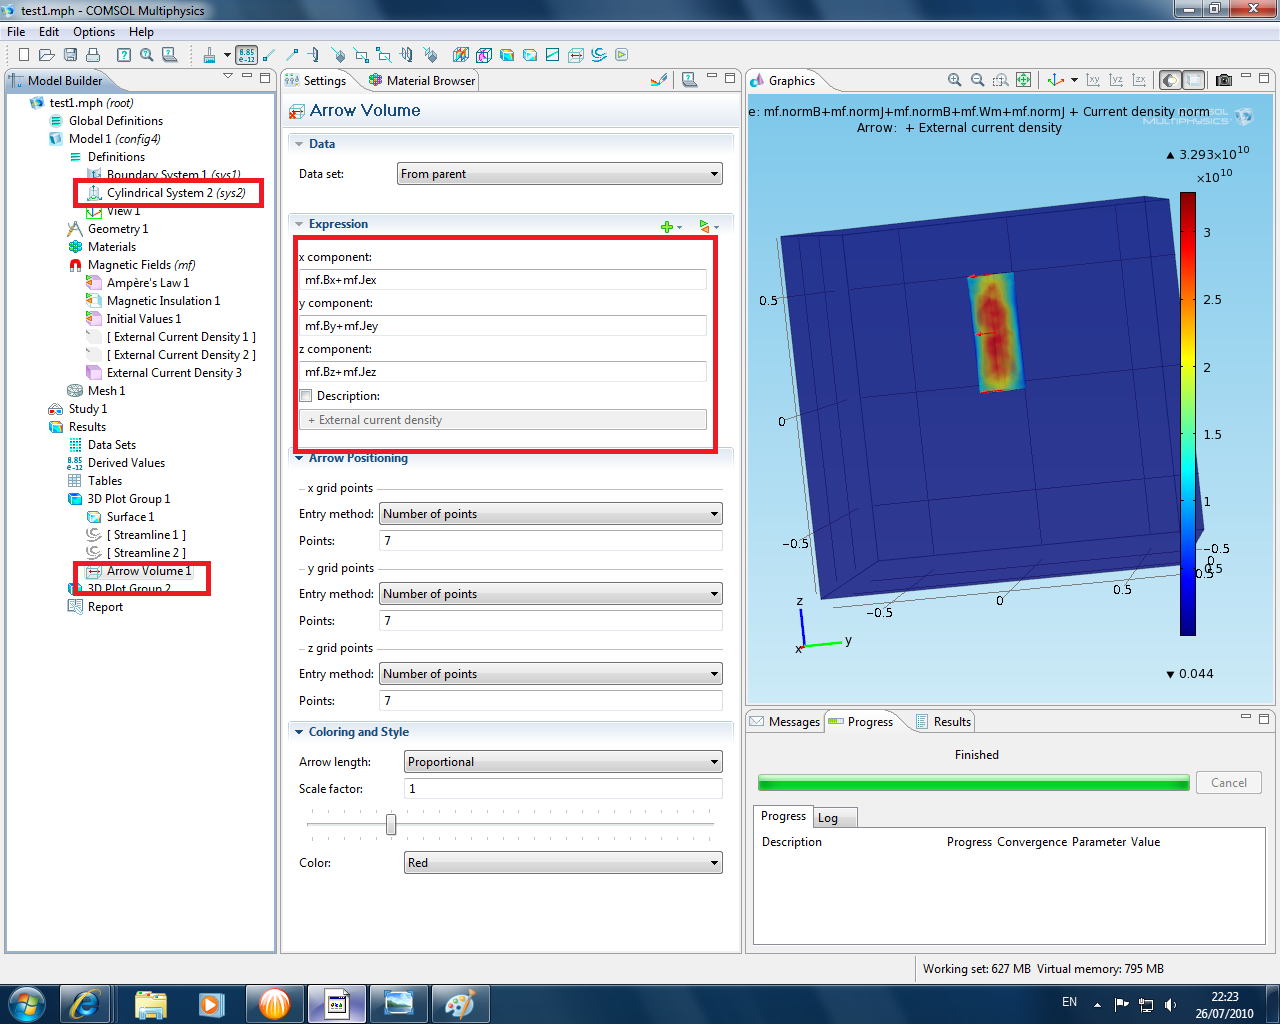Toggle the Description checkbox
1280x1024 pixels.
coord(306,396)
